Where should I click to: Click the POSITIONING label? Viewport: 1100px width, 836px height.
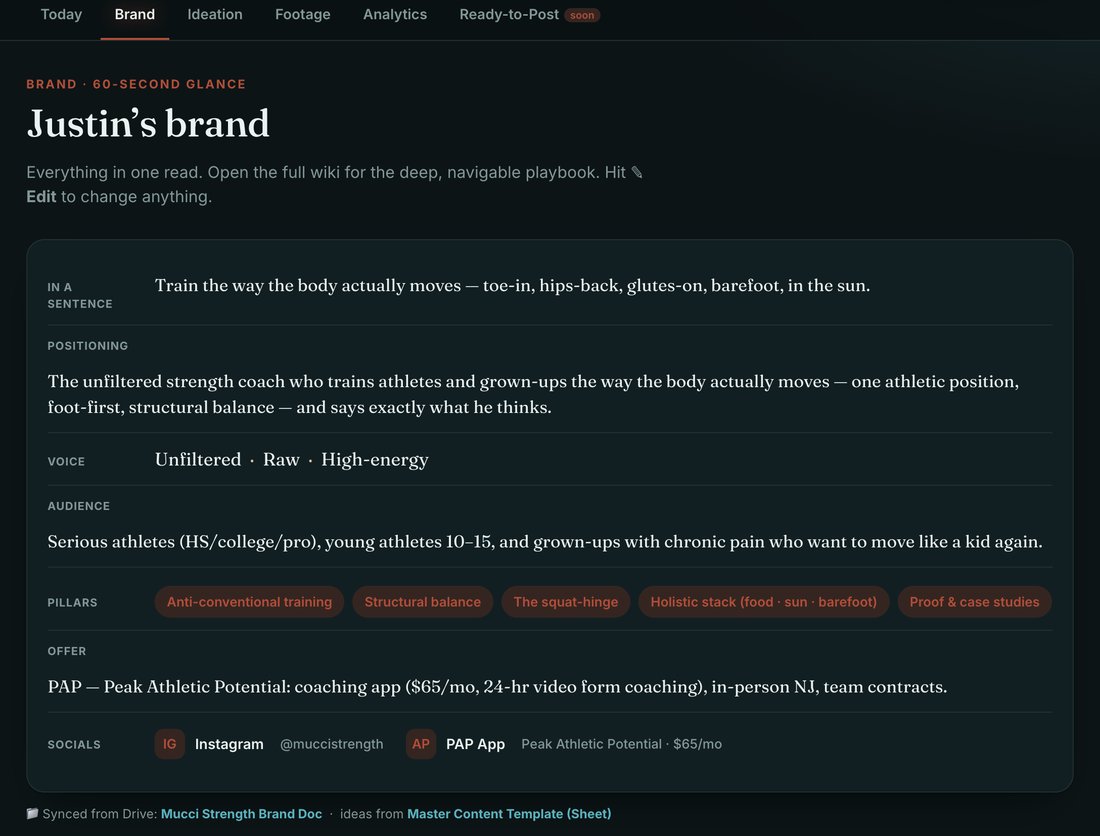88,346
